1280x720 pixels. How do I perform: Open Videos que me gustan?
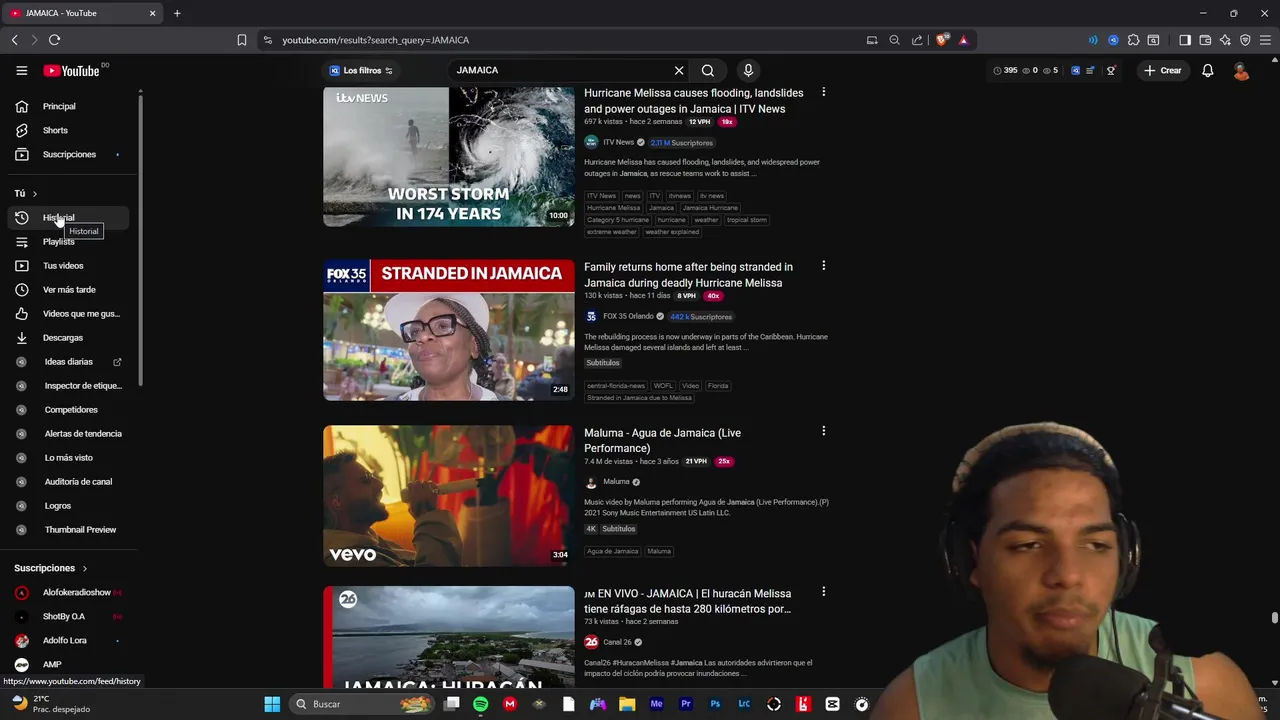point(70,313)
